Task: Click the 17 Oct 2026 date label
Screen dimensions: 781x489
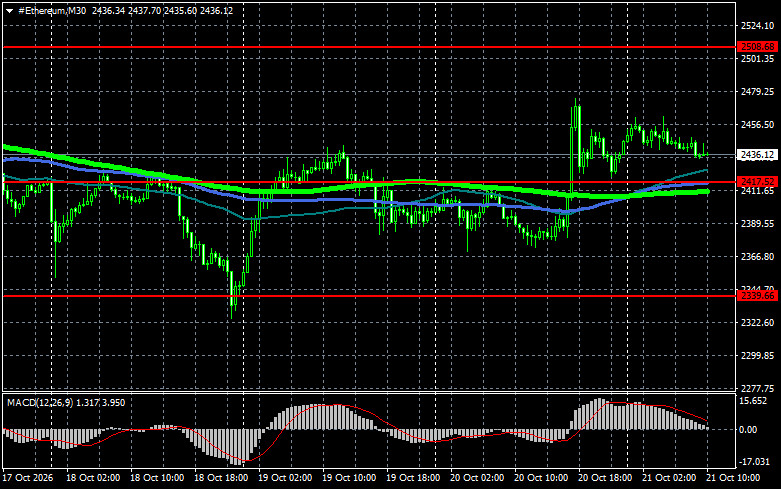Action: pyautogui.click(x=28, y=478)
